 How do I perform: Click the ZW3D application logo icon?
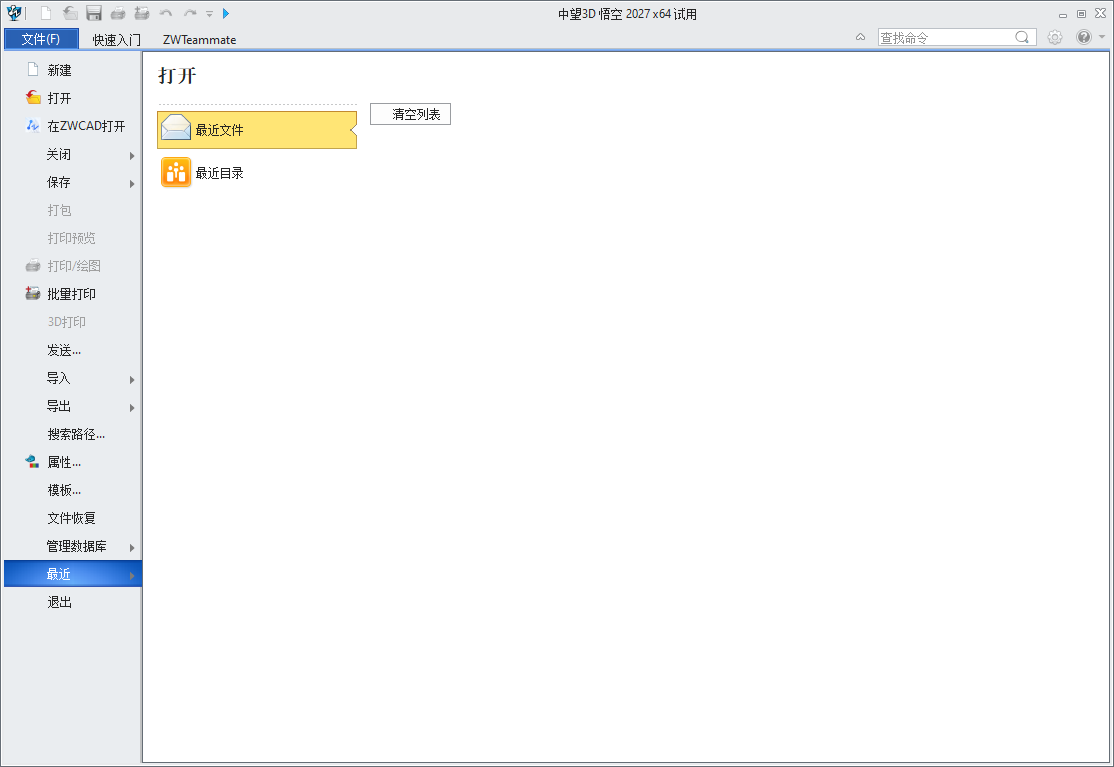click(13, 13)
